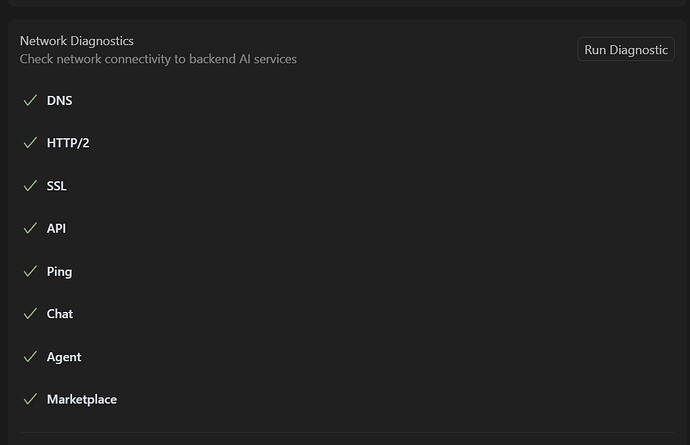Viewport: 690px width, 445px height.
Task: Click the HTTP/2 checkmark icon
Action: click(30, 143)
